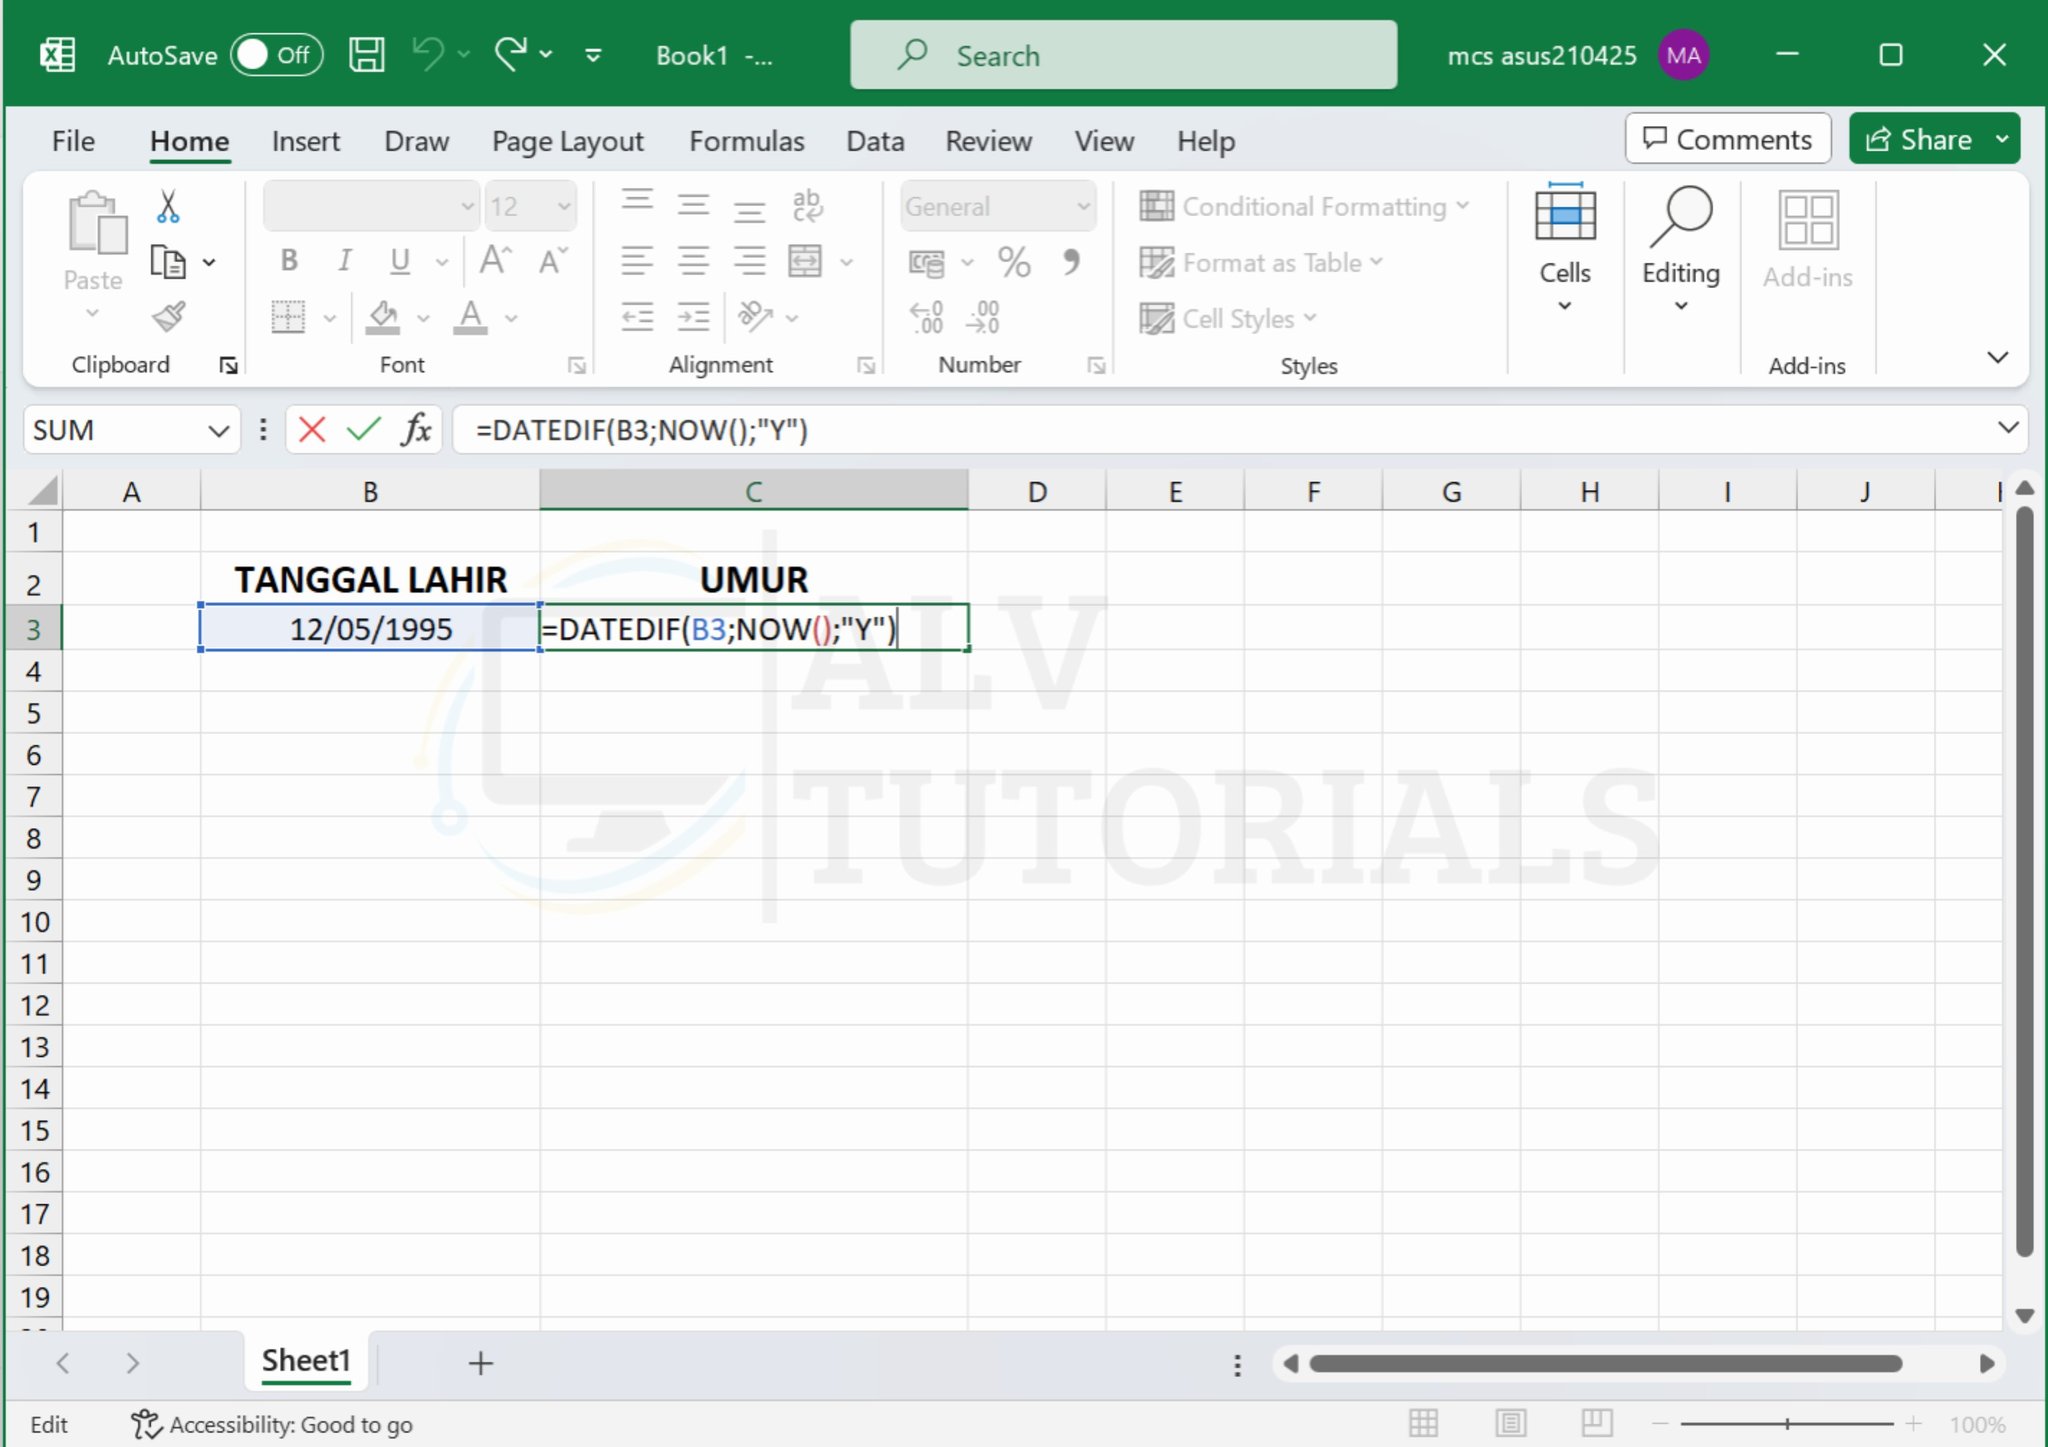Viewport: 2048px width, 1447px height.
Task: Switch to Page Break Preview view
Action: 1596,1423
